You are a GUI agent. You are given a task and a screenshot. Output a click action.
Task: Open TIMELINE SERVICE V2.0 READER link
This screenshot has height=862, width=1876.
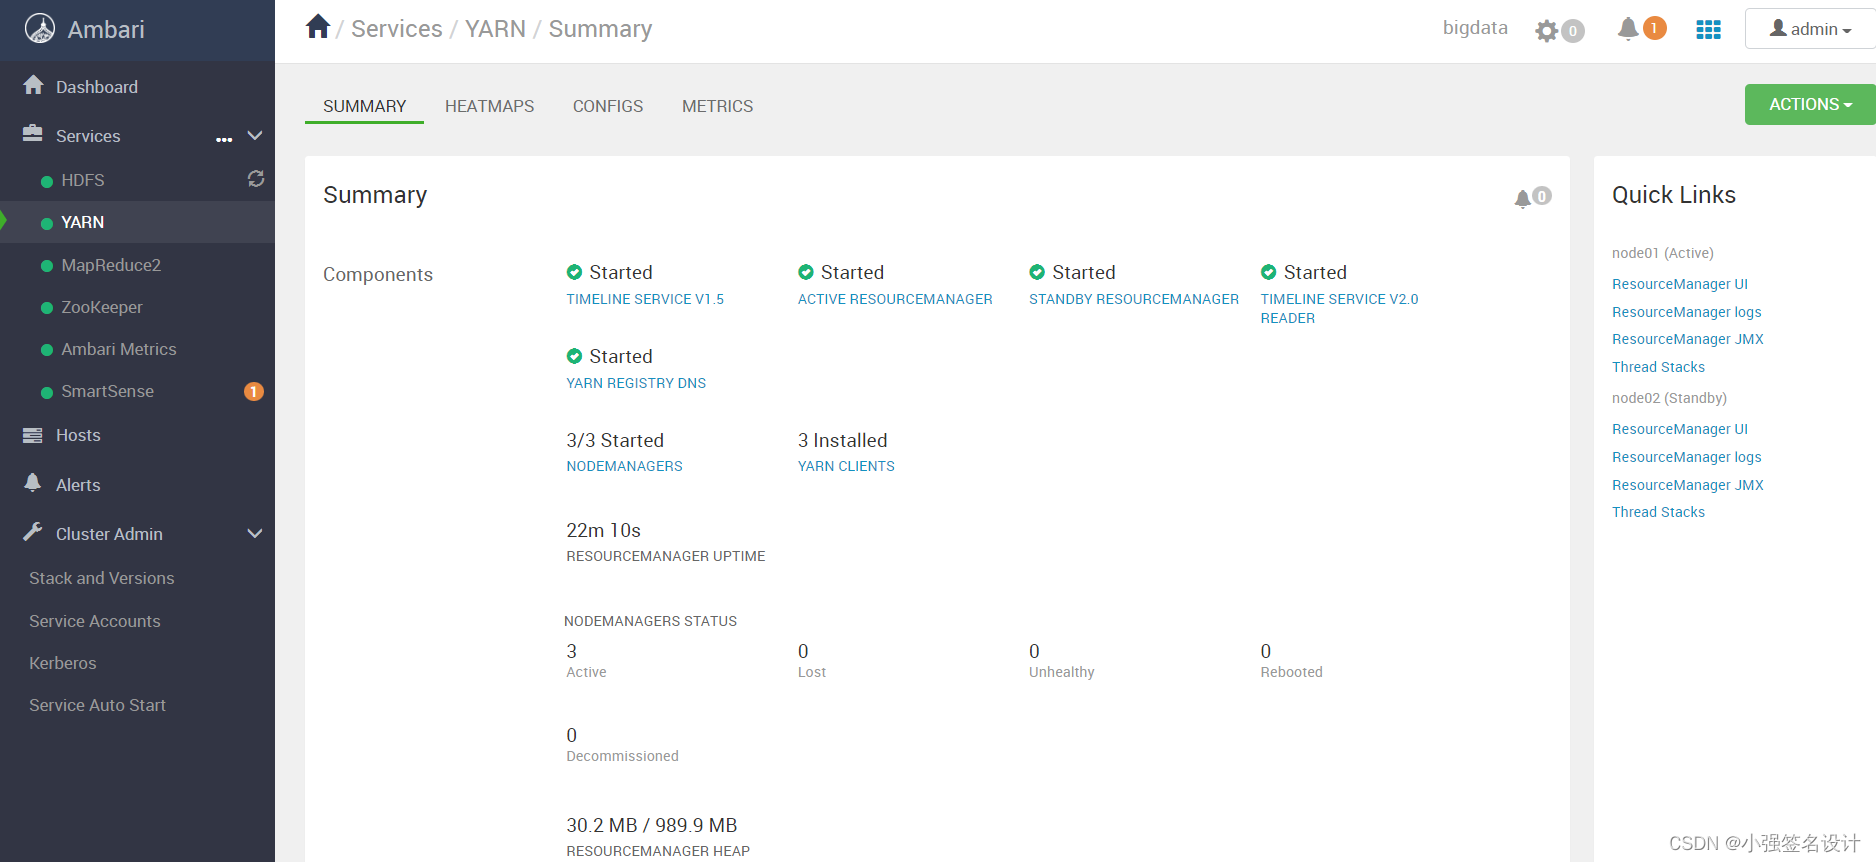coord(1340,308)
